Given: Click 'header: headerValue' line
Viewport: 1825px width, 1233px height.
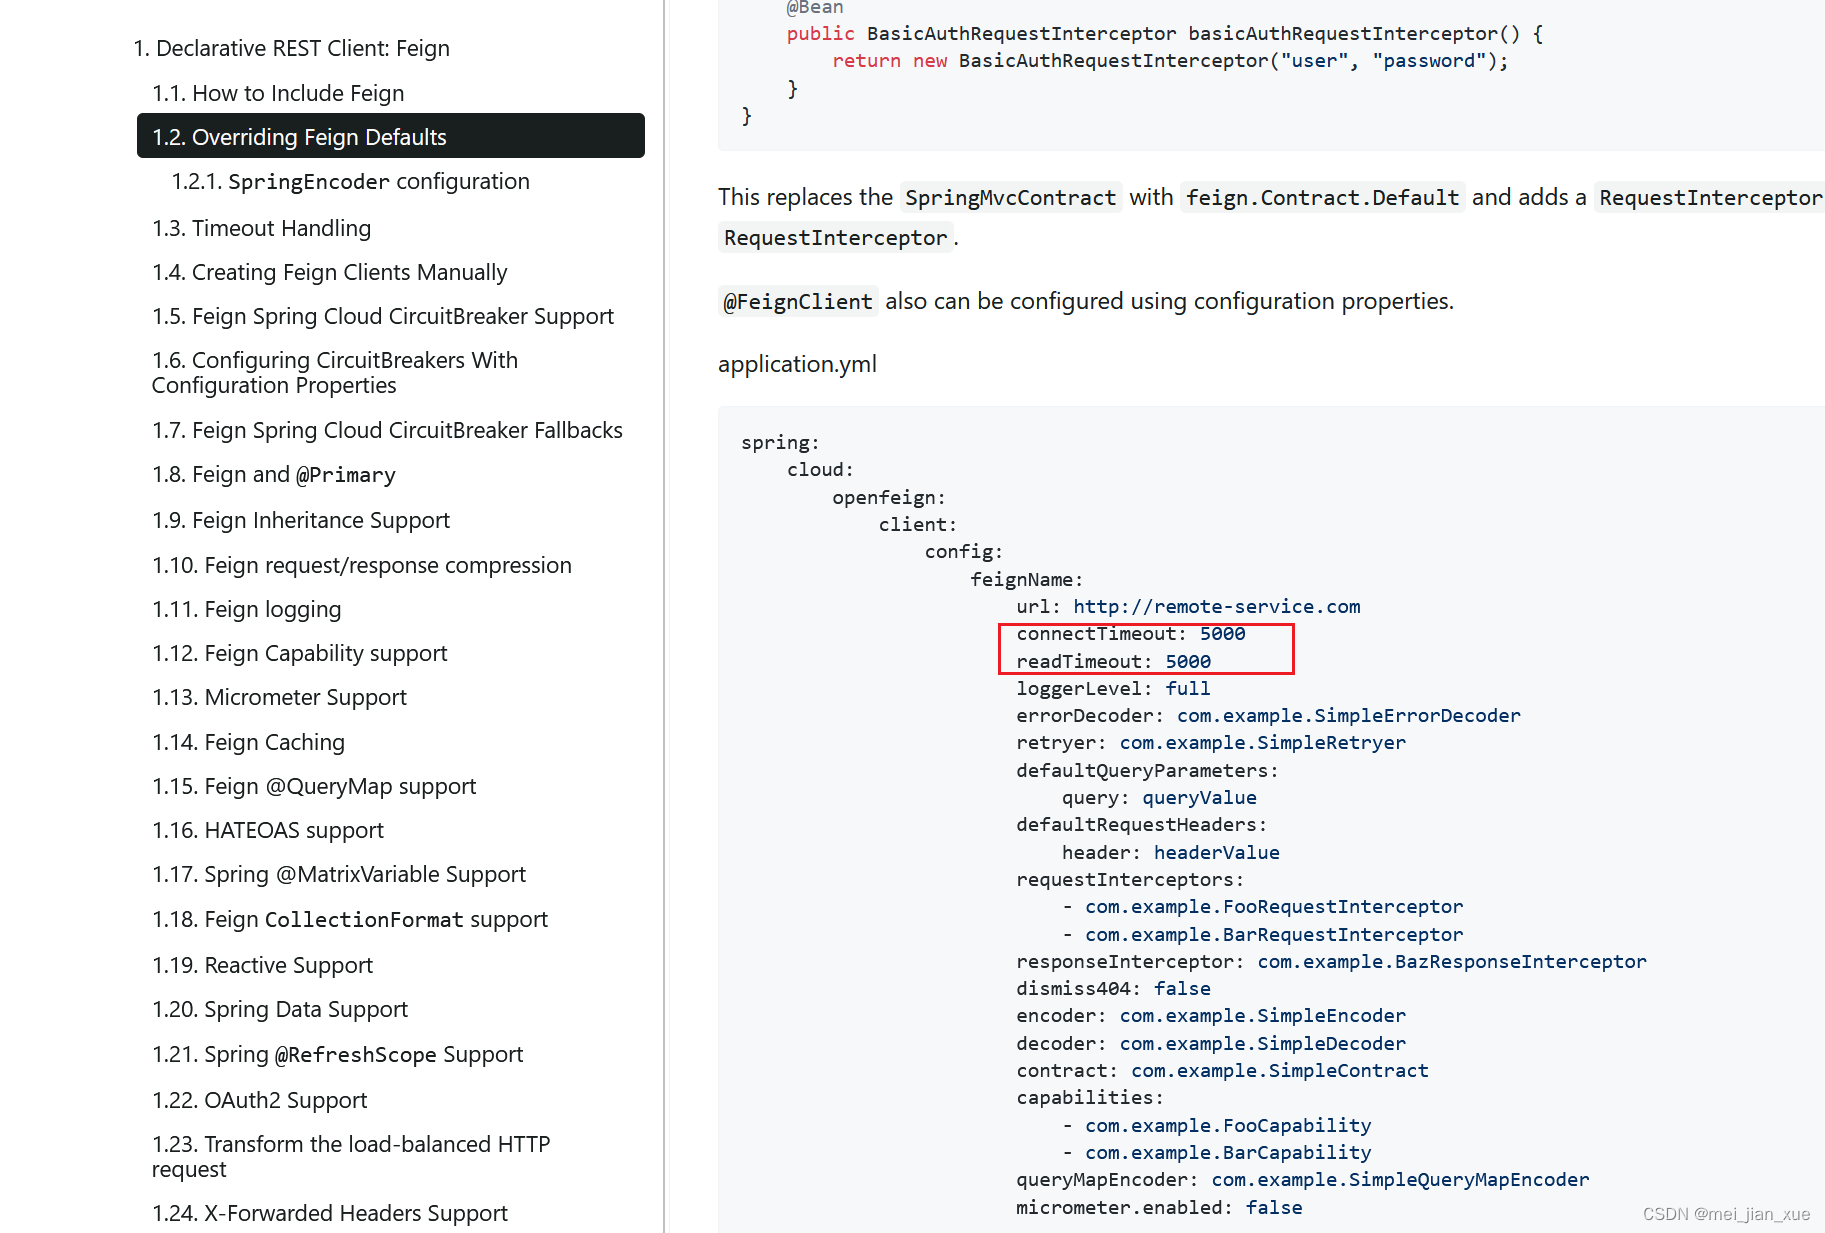Looking at the screenshot, I should 1170,853.
